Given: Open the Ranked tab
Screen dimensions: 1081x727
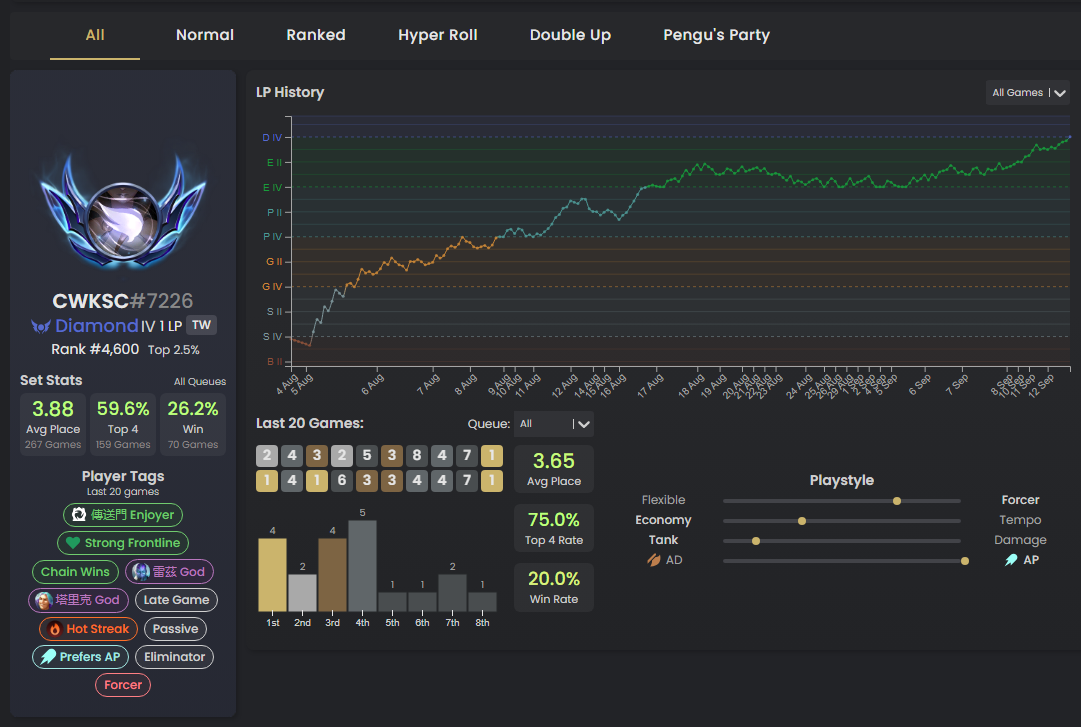Looking at the screenshot, I should pos(316,35).
